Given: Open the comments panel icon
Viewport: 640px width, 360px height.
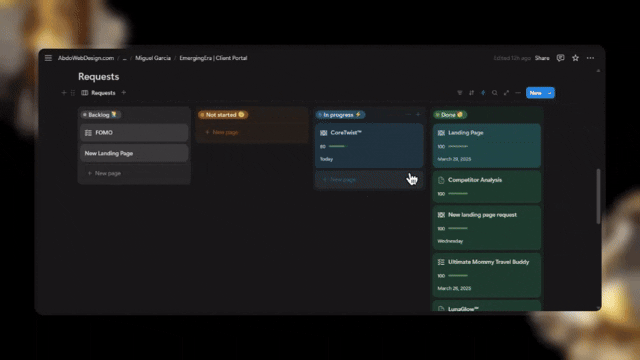Looking at the screenshot, I should 560,58.
